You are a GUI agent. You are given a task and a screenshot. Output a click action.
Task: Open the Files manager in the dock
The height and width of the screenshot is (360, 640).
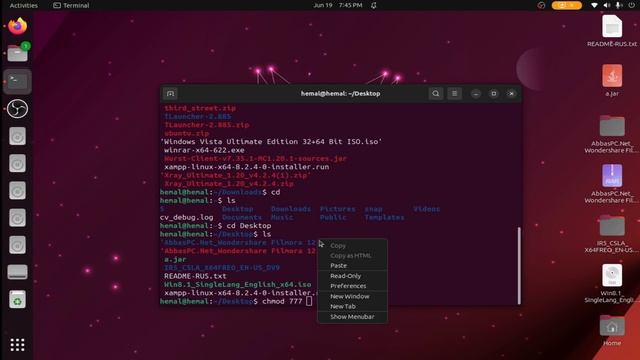click(x=18, y=53)
